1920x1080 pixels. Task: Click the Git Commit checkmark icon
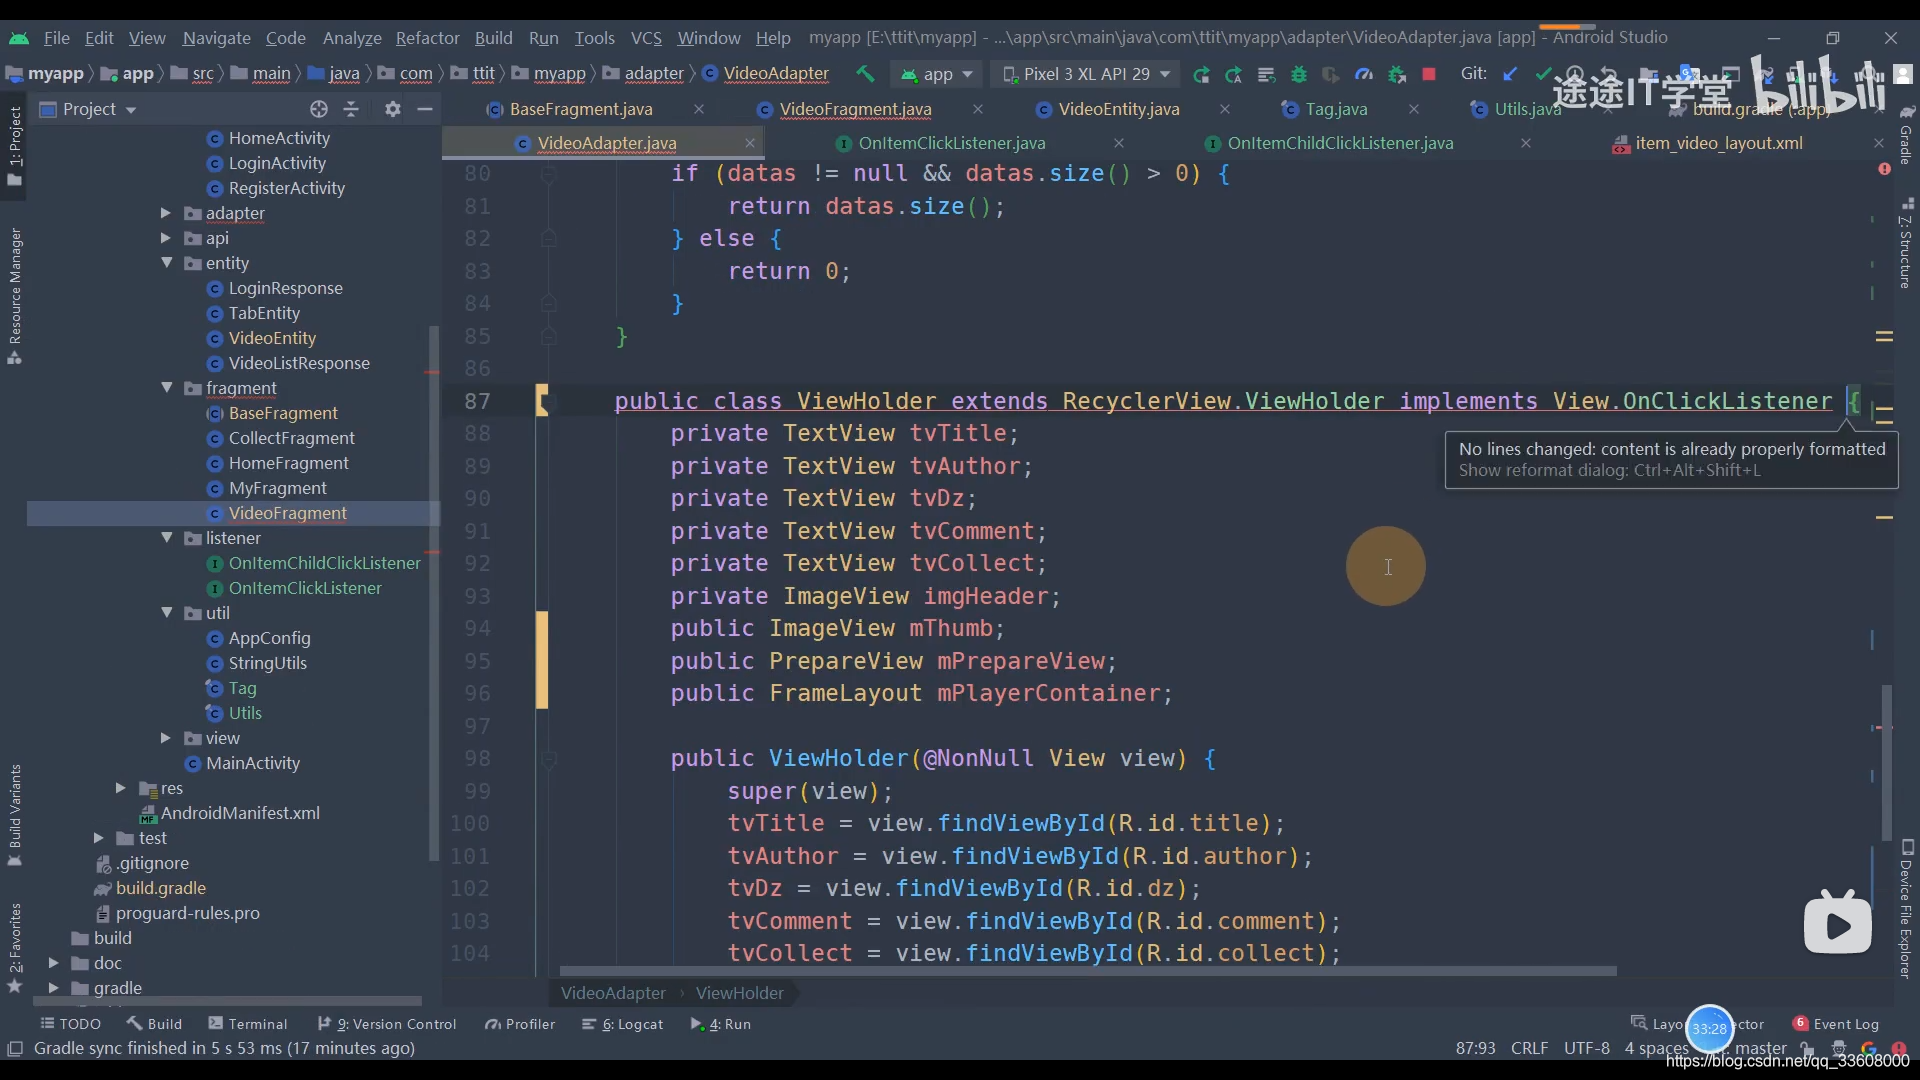(x=1543, y=74)
